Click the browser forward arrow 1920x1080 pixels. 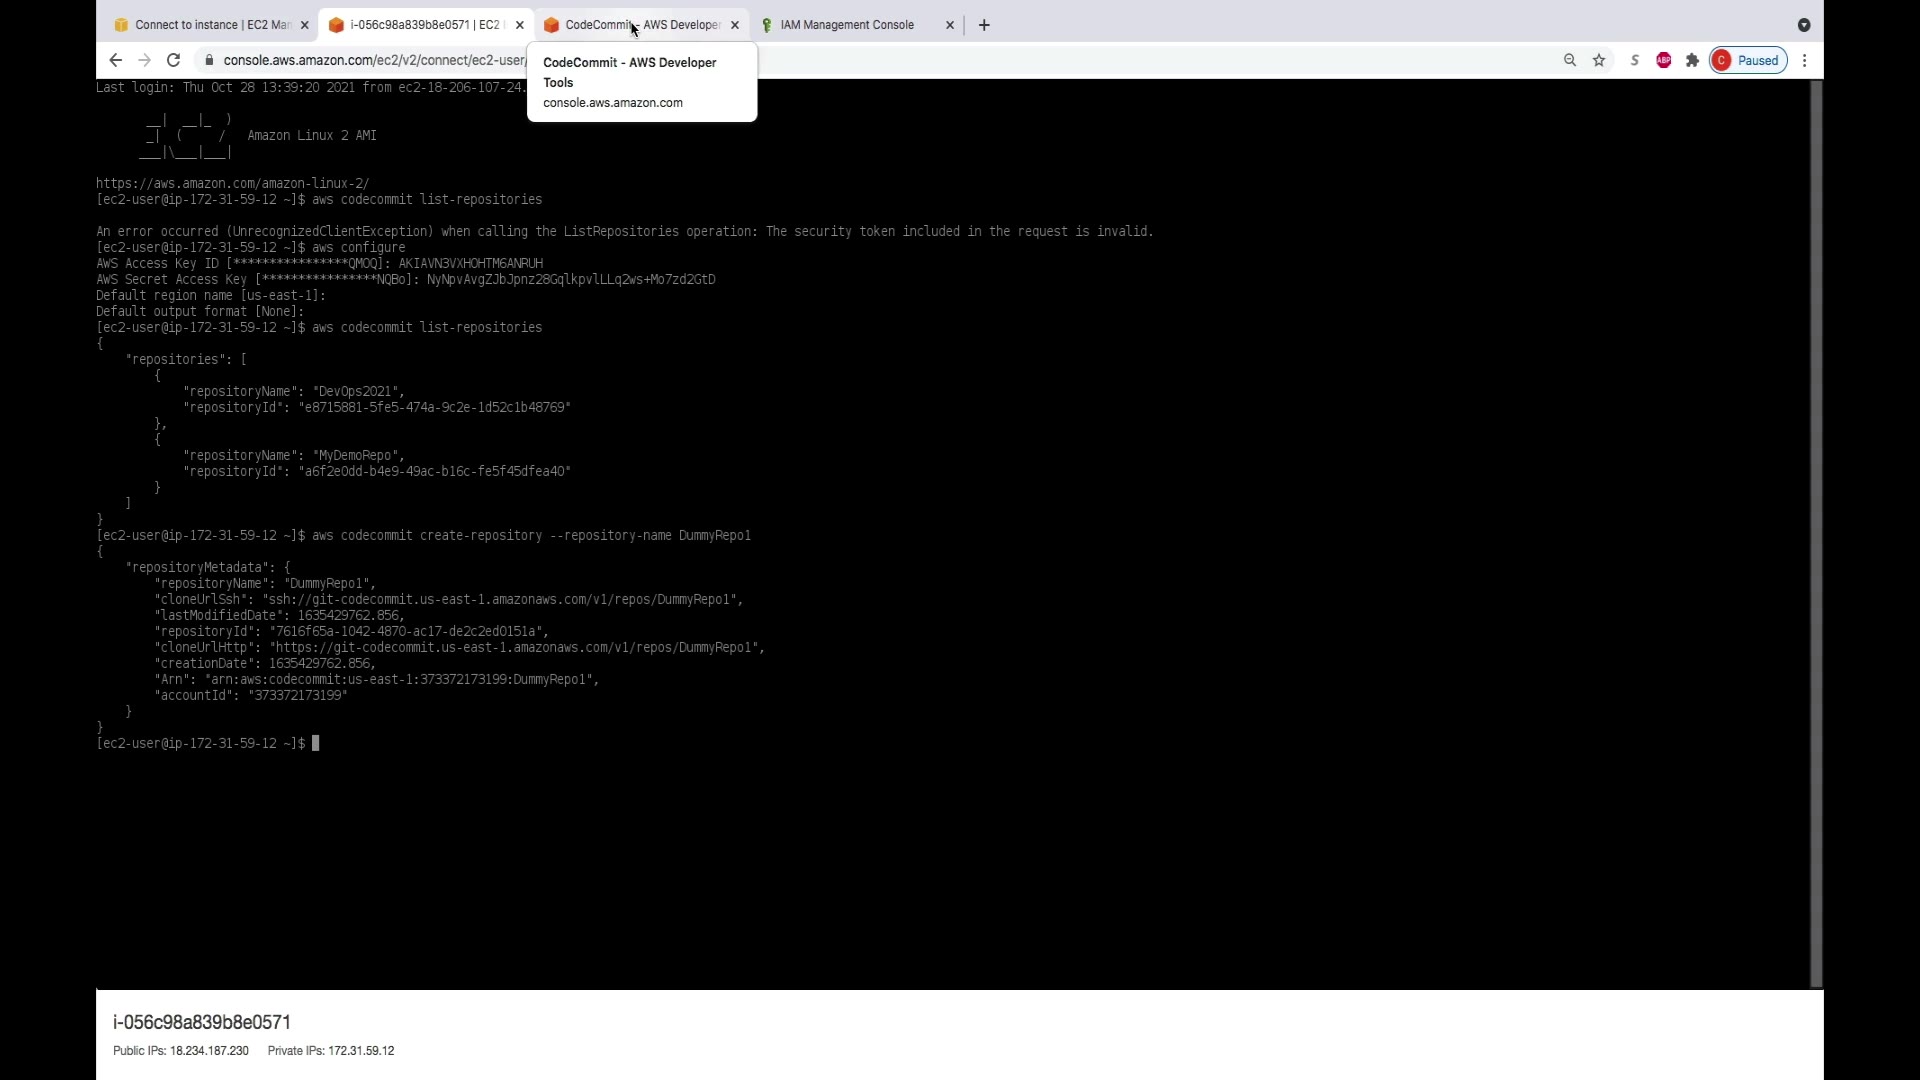coord(144,60)
